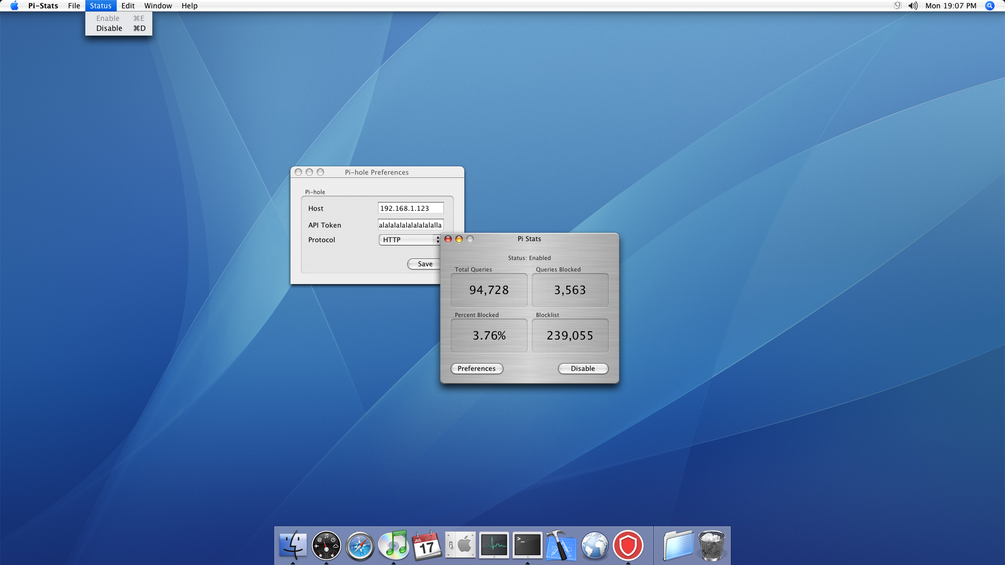The width and height of the screenshot is (1005, 565).
Task: Click the Blocklist value 239,055
Action: coord(570,335)
